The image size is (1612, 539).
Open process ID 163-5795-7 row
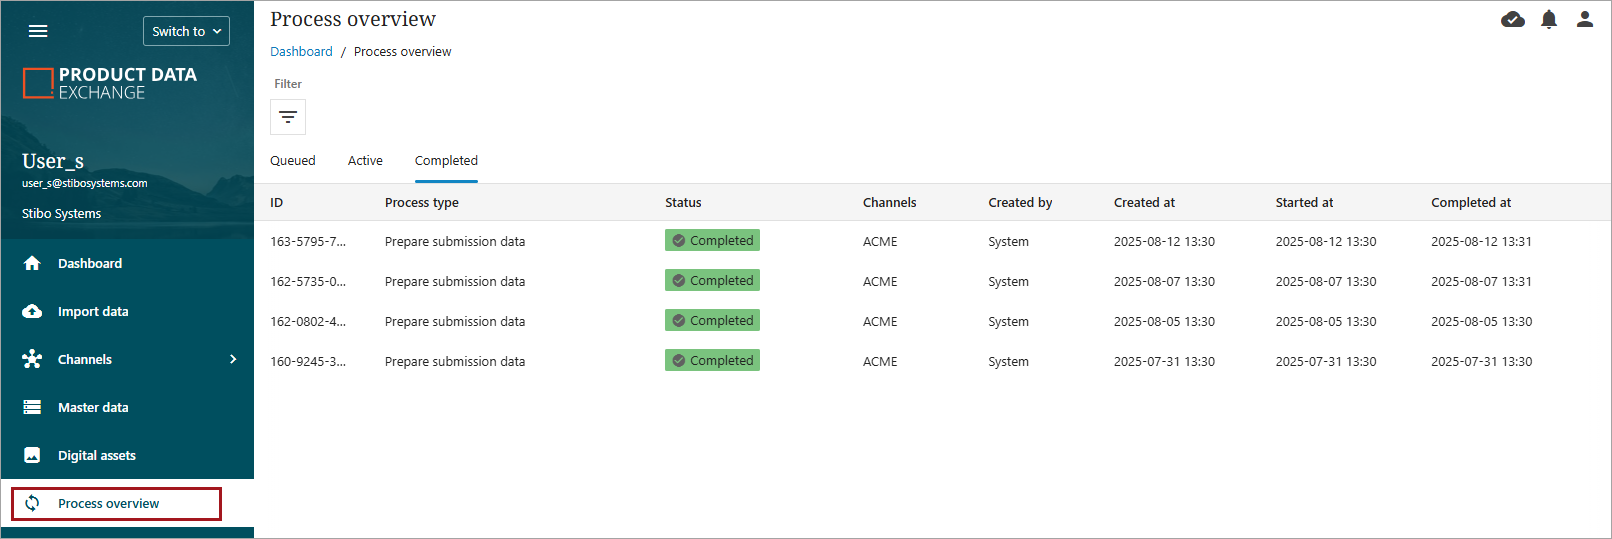point(308,241)
